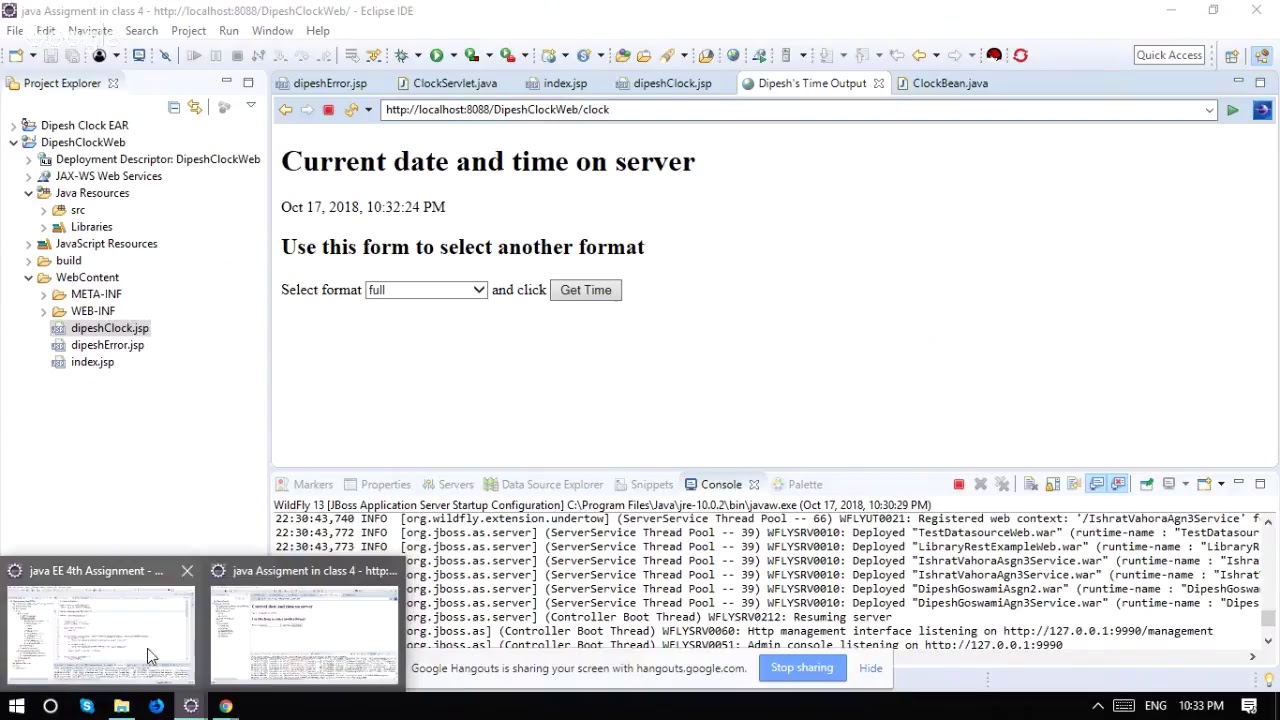Open the Select format dropdown
The width and height of the screenshot is (1280, 720).
tap(426, 290)
